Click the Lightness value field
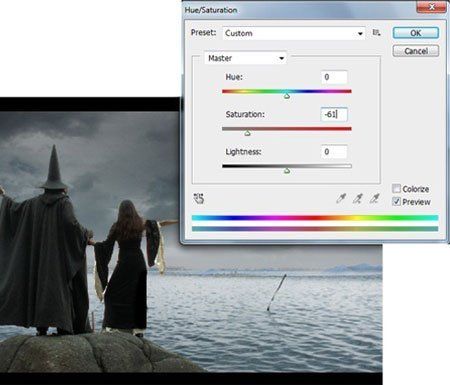Image resolution: width=450 pixels, height=385 pixels. click(x=334, y=152)
